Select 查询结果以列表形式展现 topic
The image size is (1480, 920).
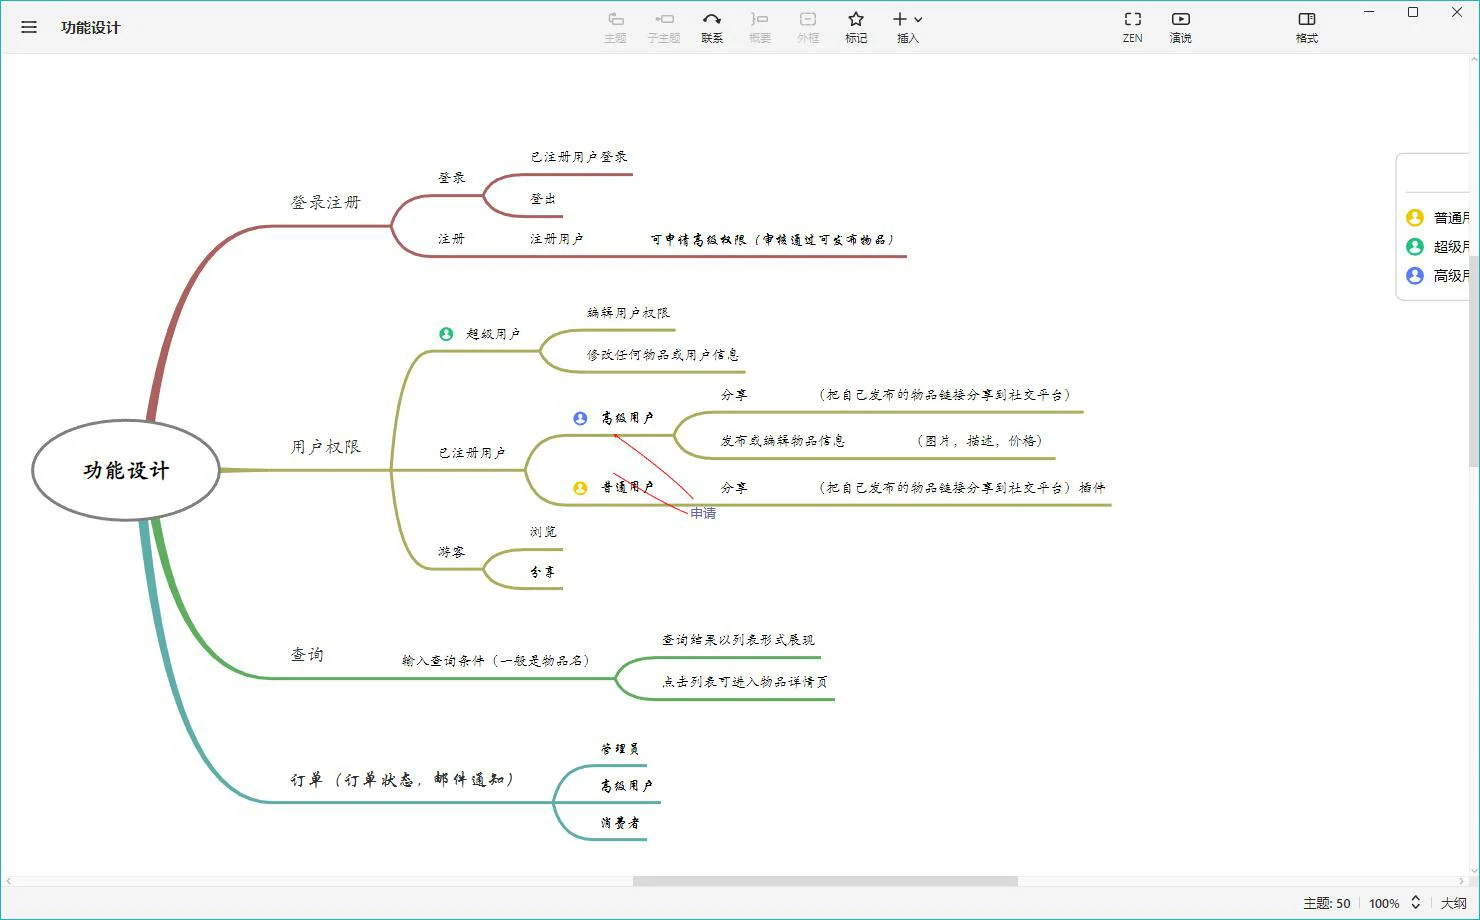coord(738,640)
